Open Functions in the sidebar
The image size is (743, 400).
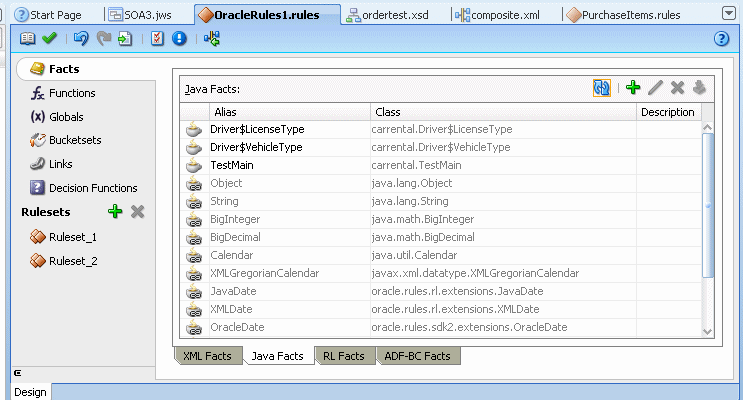pos(63,93)
